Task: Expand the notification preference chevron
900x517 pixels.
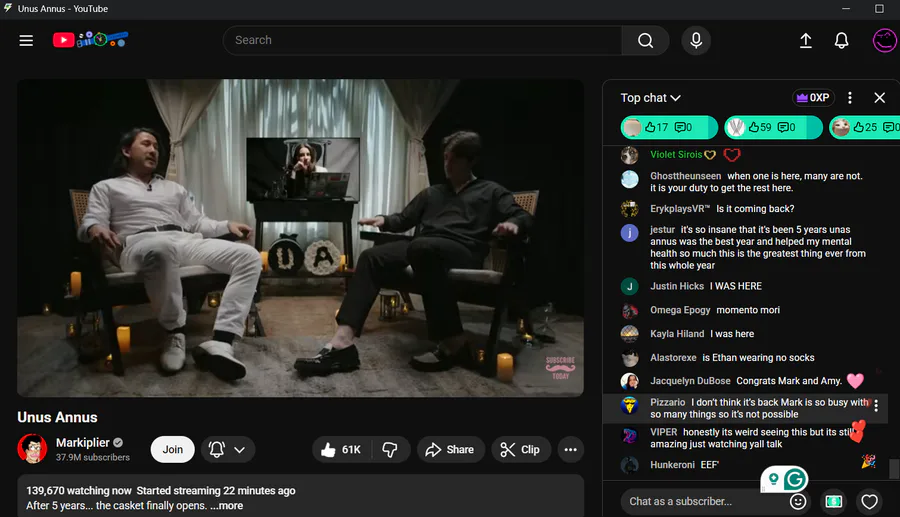Action: [240, 450]
